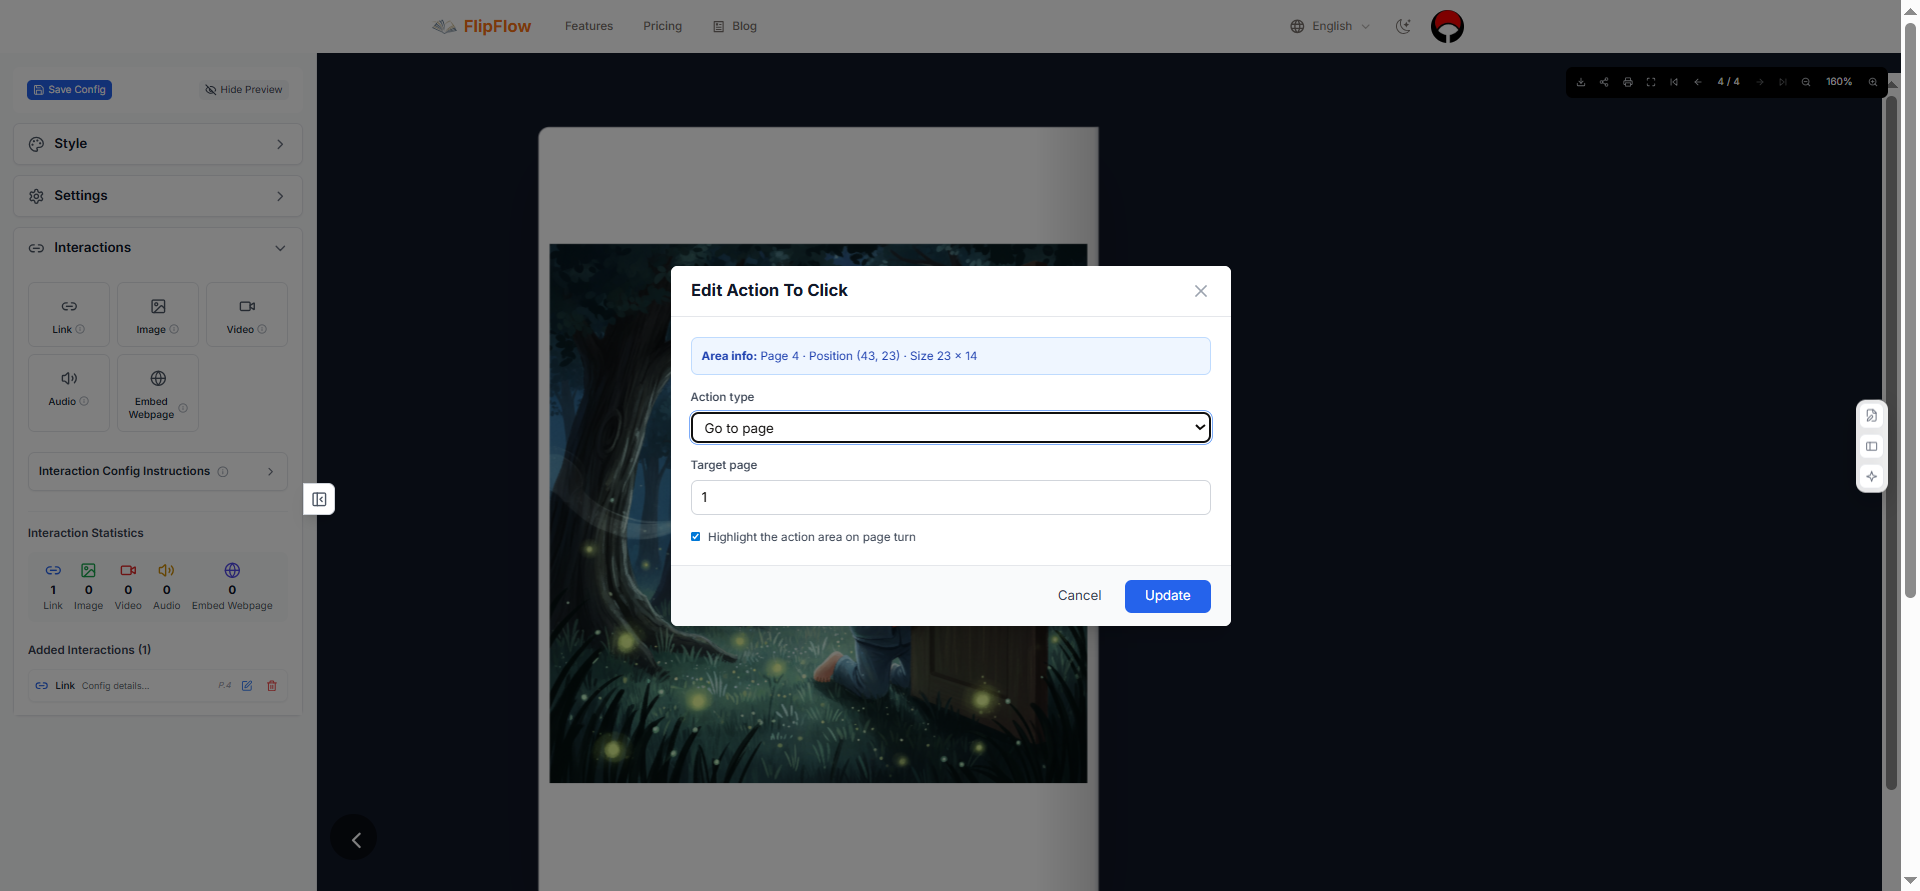This screenshot has width=1920, height=891.
Task: Zoom out of the flipbook preview
Action: (x=1806, y=82)
